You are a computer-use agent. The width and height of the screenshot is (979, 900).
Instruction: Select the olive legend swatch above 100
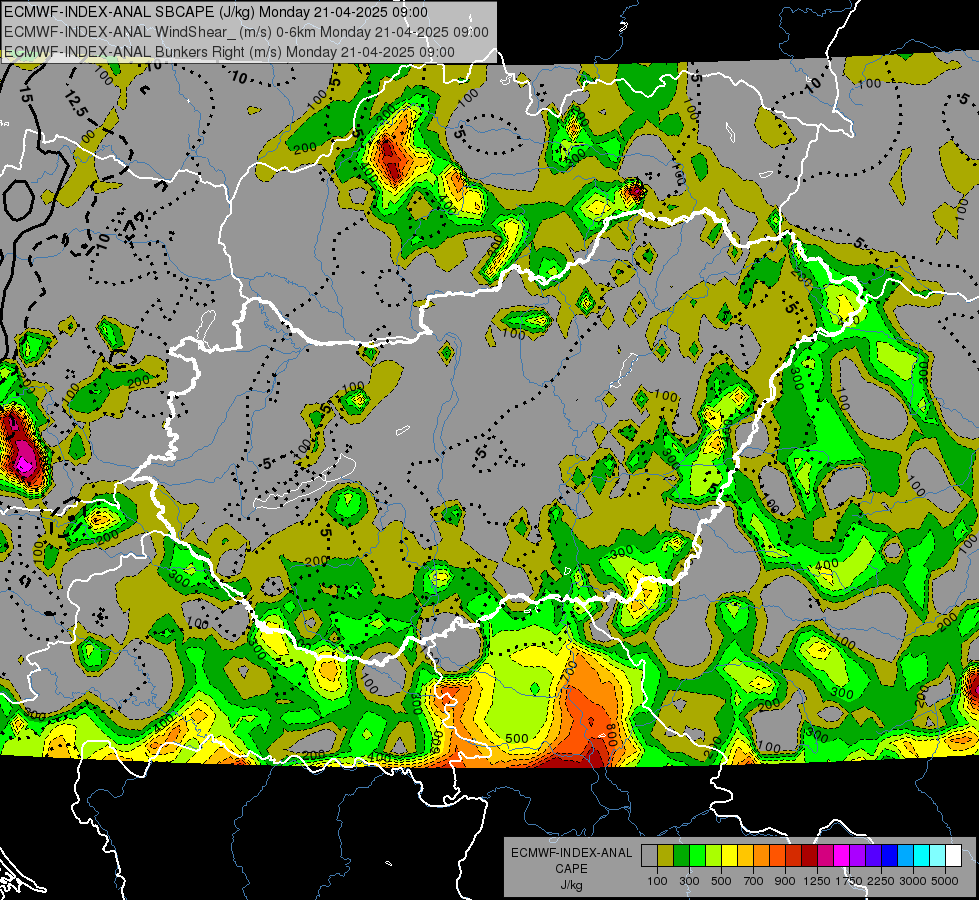click(666, 856)
